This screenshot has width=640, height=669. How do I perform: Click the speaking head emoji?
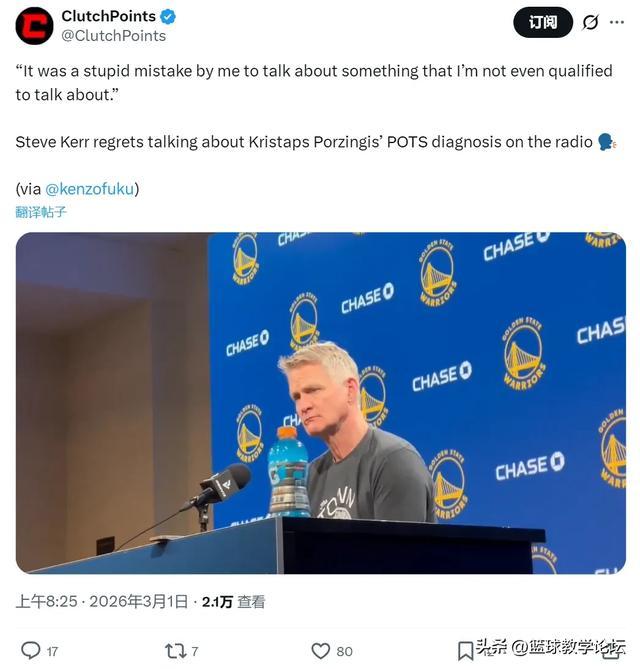[x=606, y=142]
